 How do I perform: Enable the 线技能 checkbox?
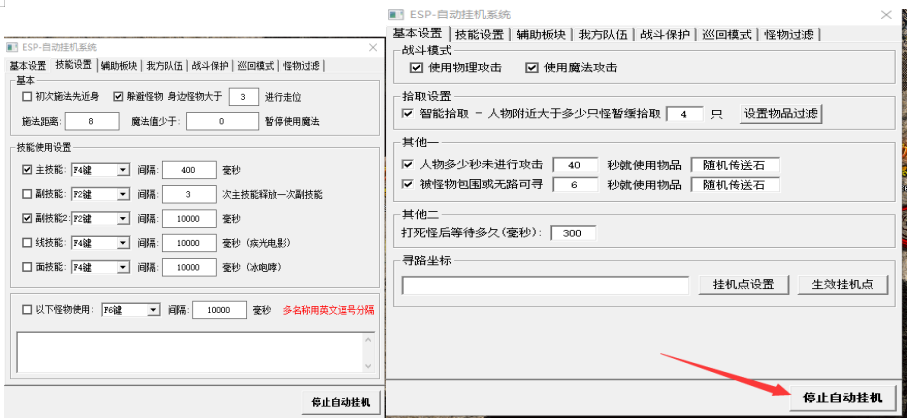pos(27,243)
